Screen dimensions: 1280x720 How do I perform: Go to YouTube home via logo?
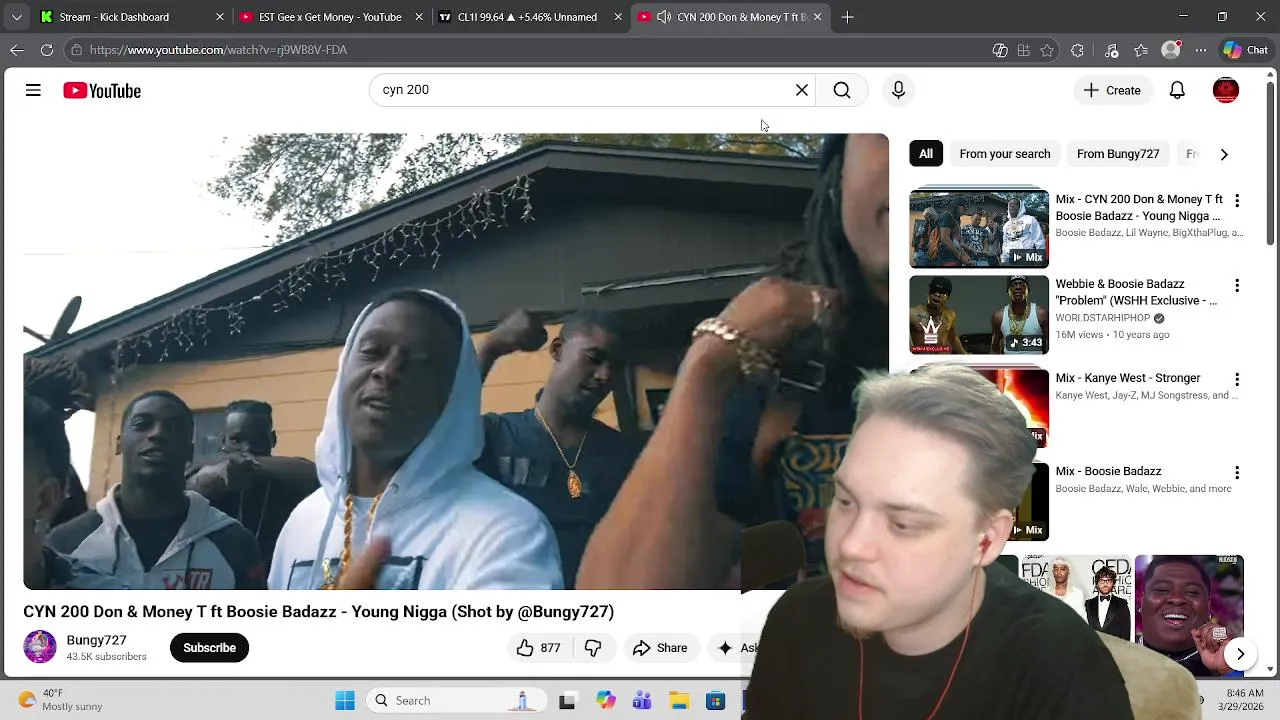[x=102, y=91]
